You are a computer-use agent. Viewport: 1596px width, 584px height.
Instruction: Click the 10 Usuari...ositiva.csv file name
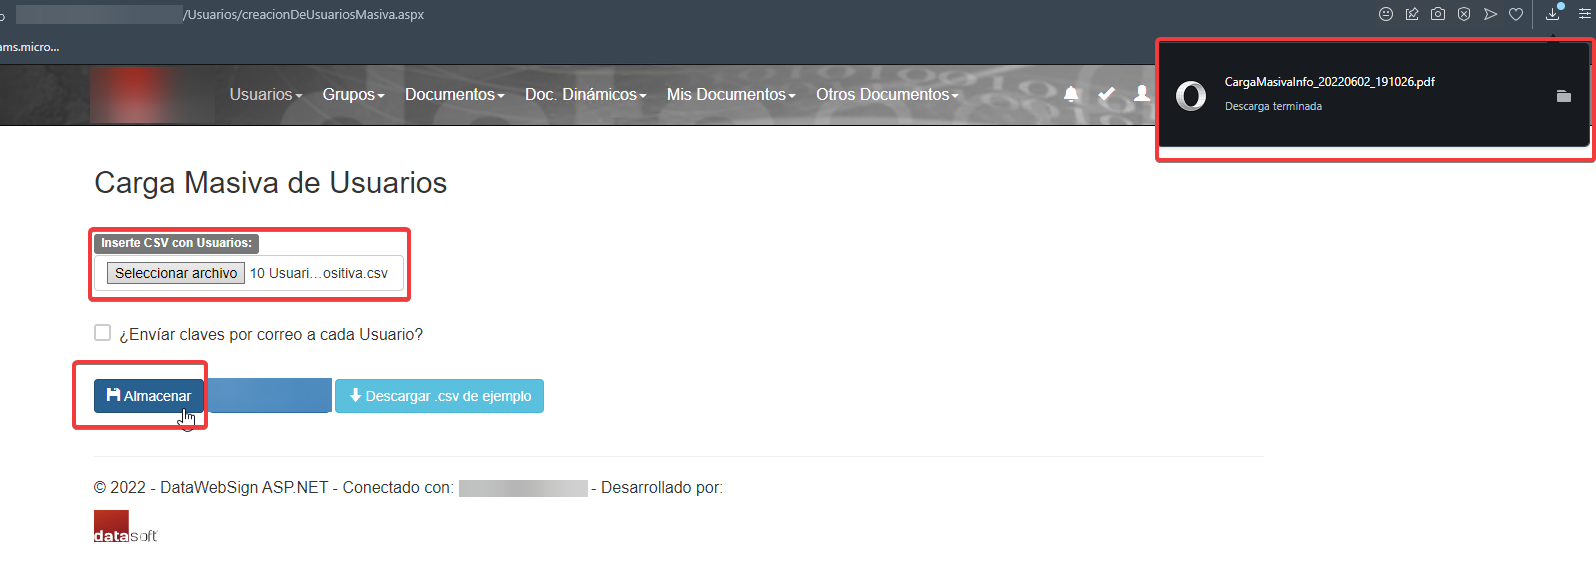(x=319, y=273)
